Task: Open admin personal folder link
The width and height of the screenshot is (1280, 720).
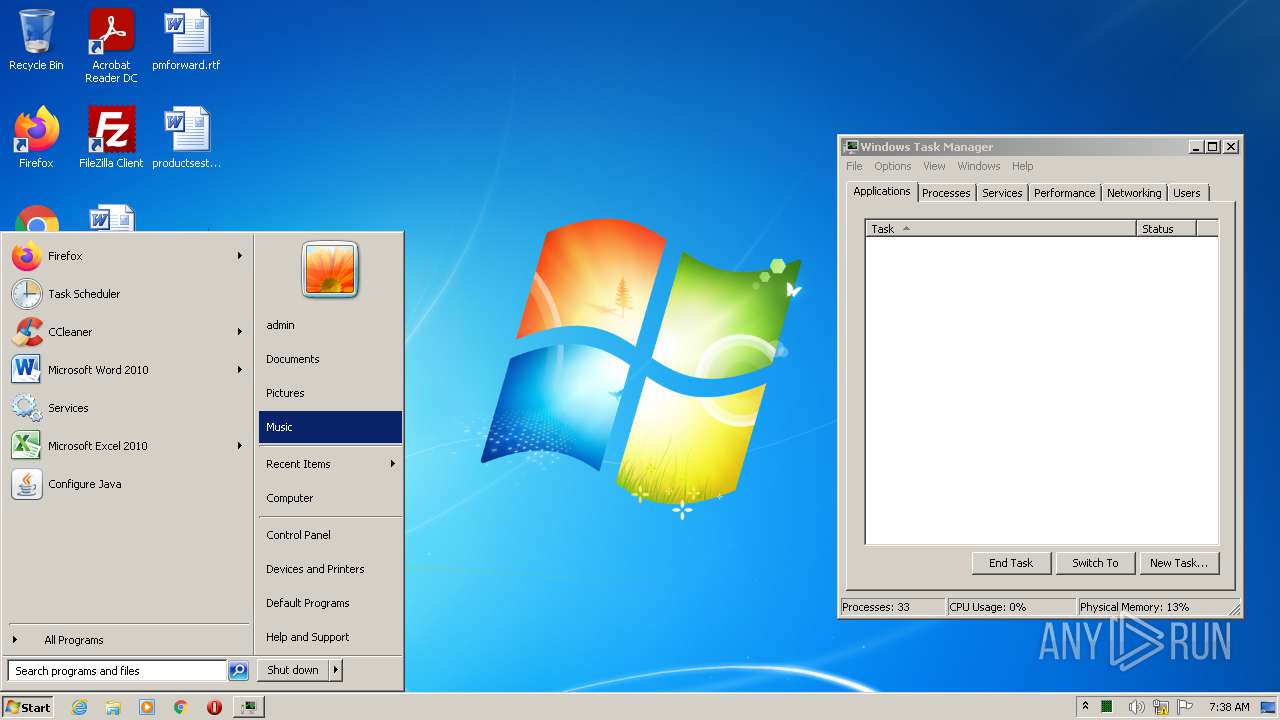Action: (x=330, y=325)
